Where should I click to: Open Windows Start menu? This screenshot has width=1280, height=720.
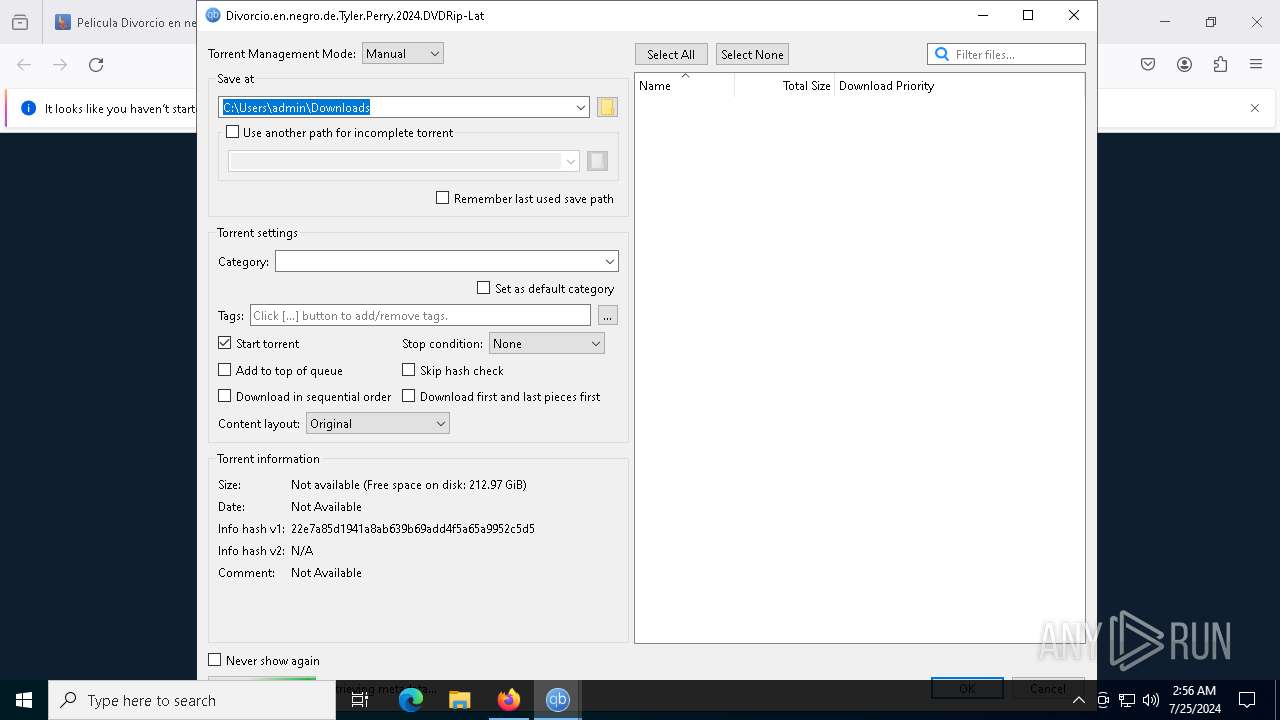24,700
